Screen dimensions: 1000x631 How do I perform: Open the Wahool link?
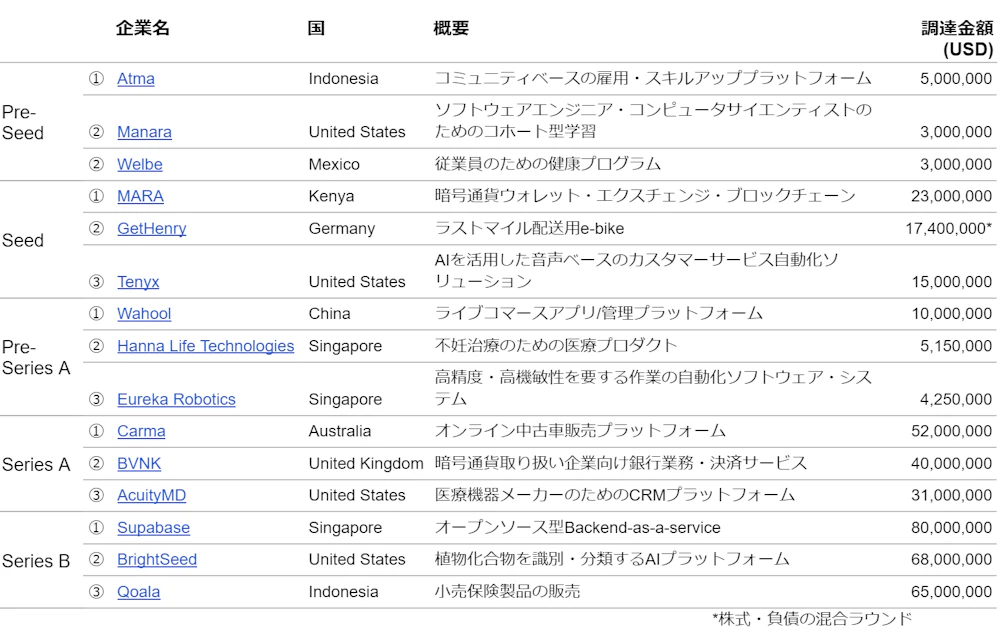click(x=144, y=314)
